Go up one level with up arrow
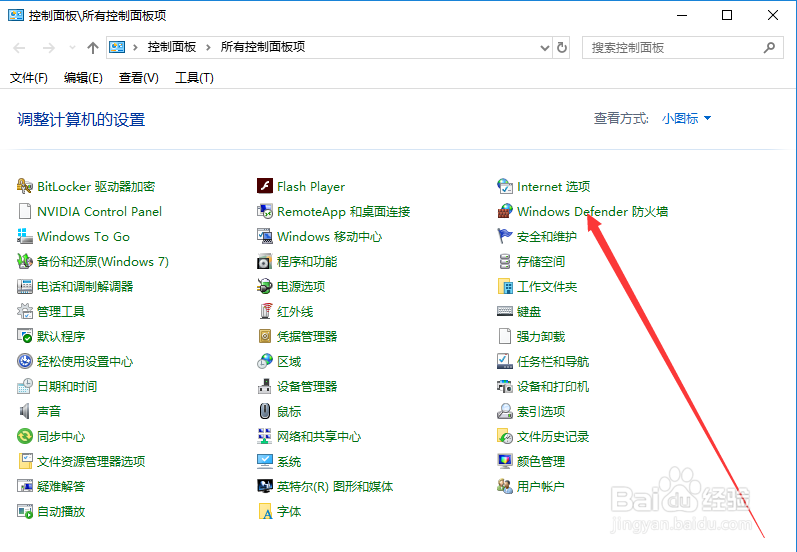 pyautogui.click(x=93, y=48)
